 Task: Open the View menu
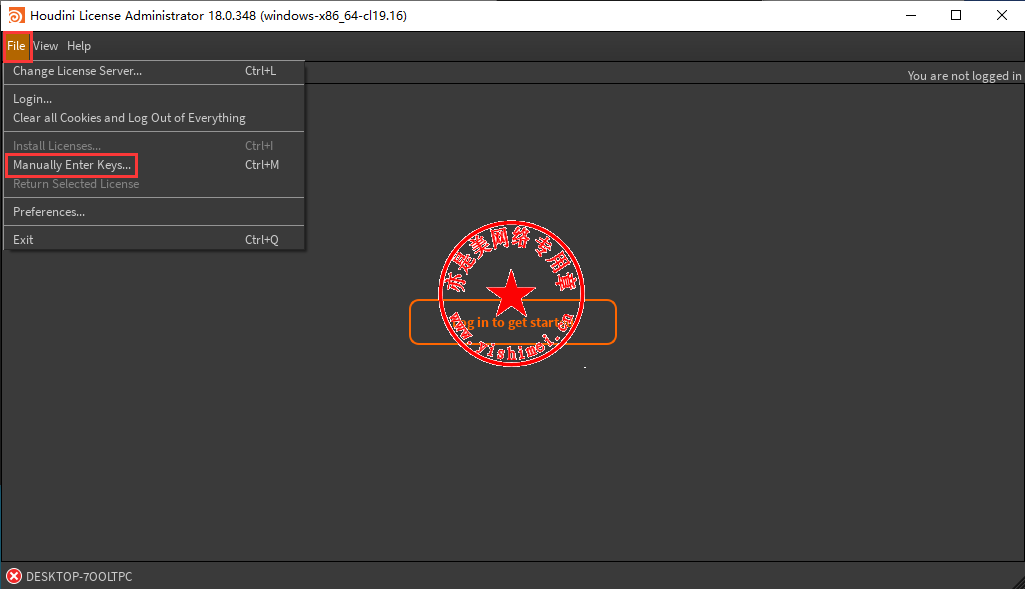point(46,46)
